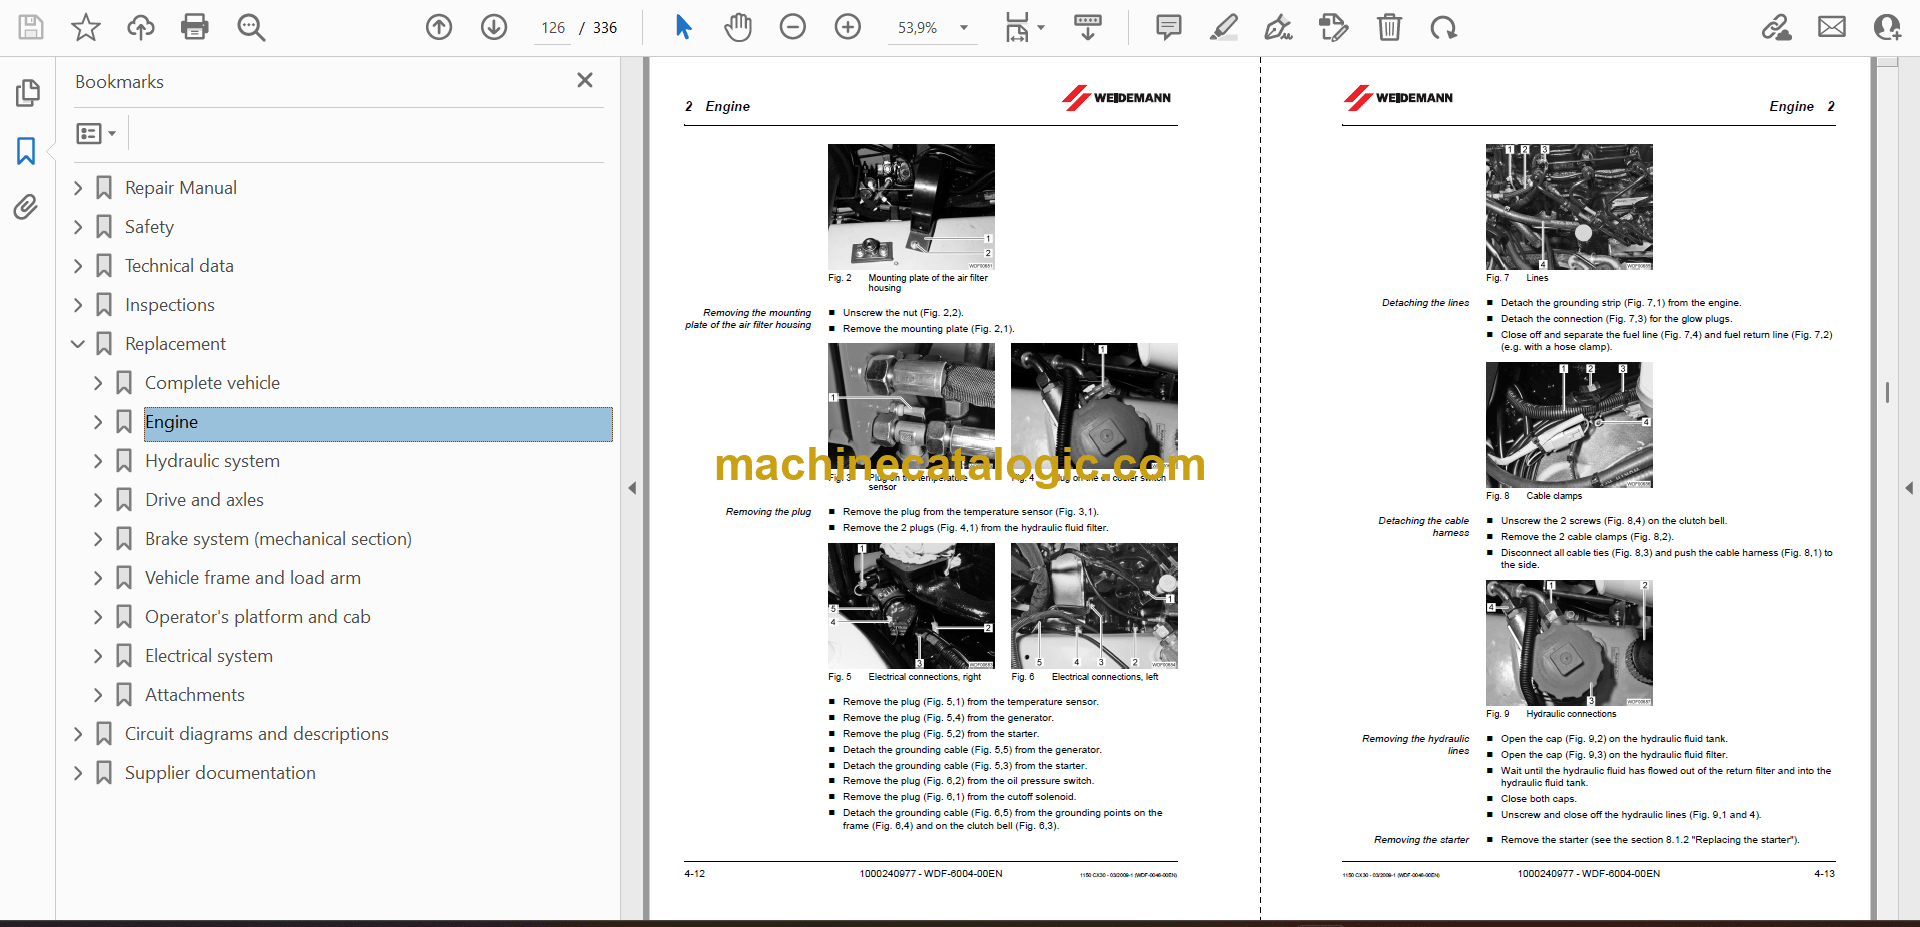The width and height of the screenshot is (1920, 927).
Task: Share a link to the file
Action: (1777, 27)
